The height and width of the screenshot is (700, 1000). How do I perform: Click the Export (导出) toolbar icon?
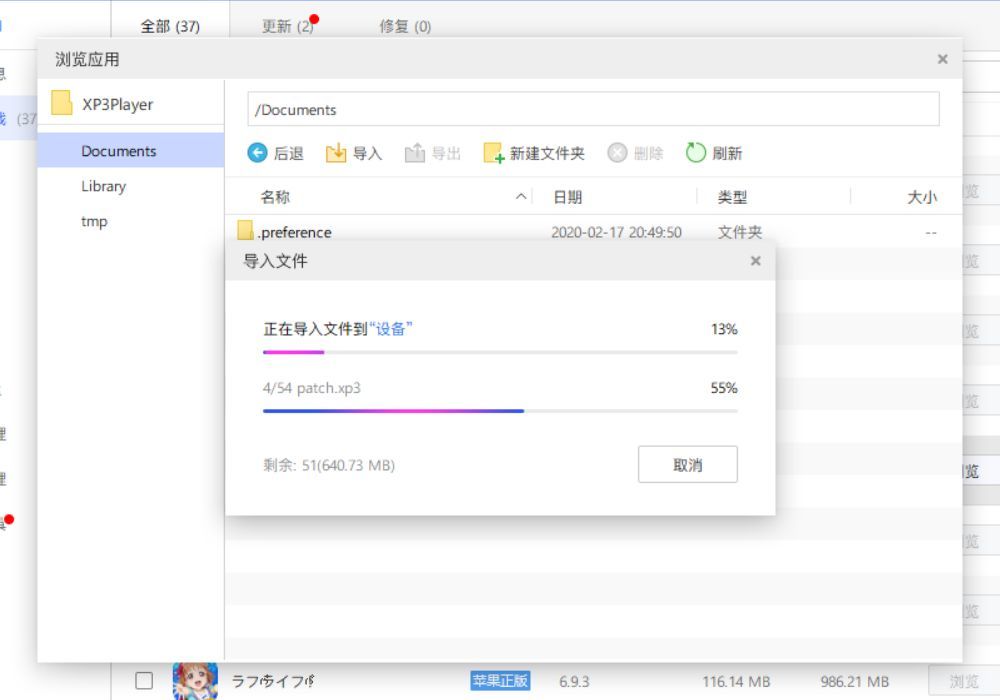point(415,153)
